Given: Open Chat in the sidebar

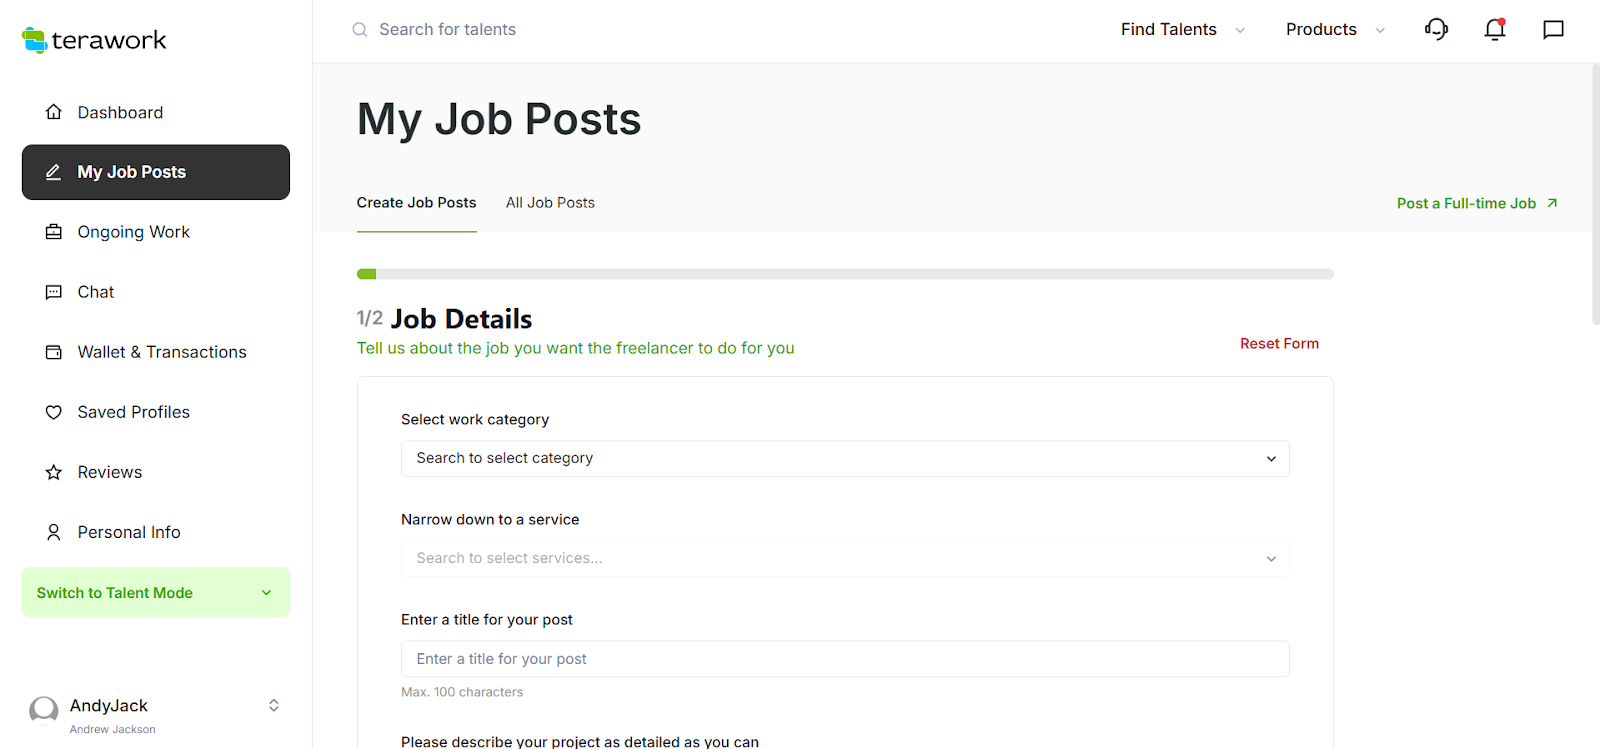Looking at the screenshot, I should click(x=96, y=292).
